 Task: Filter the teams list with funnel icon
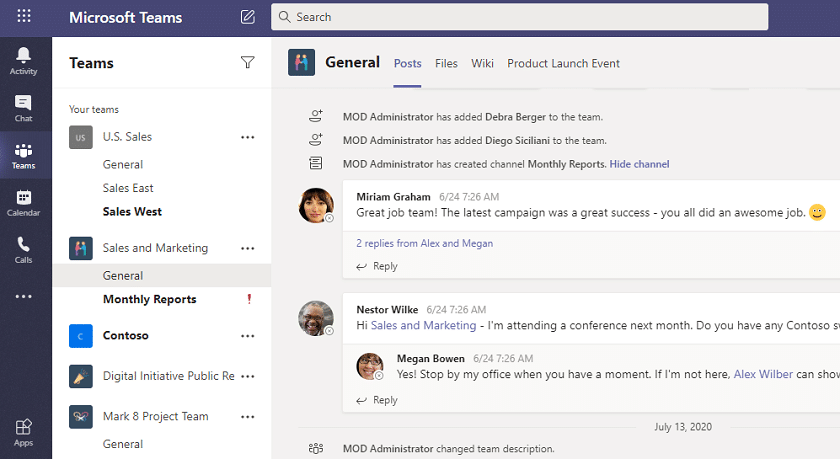(248, 63)
